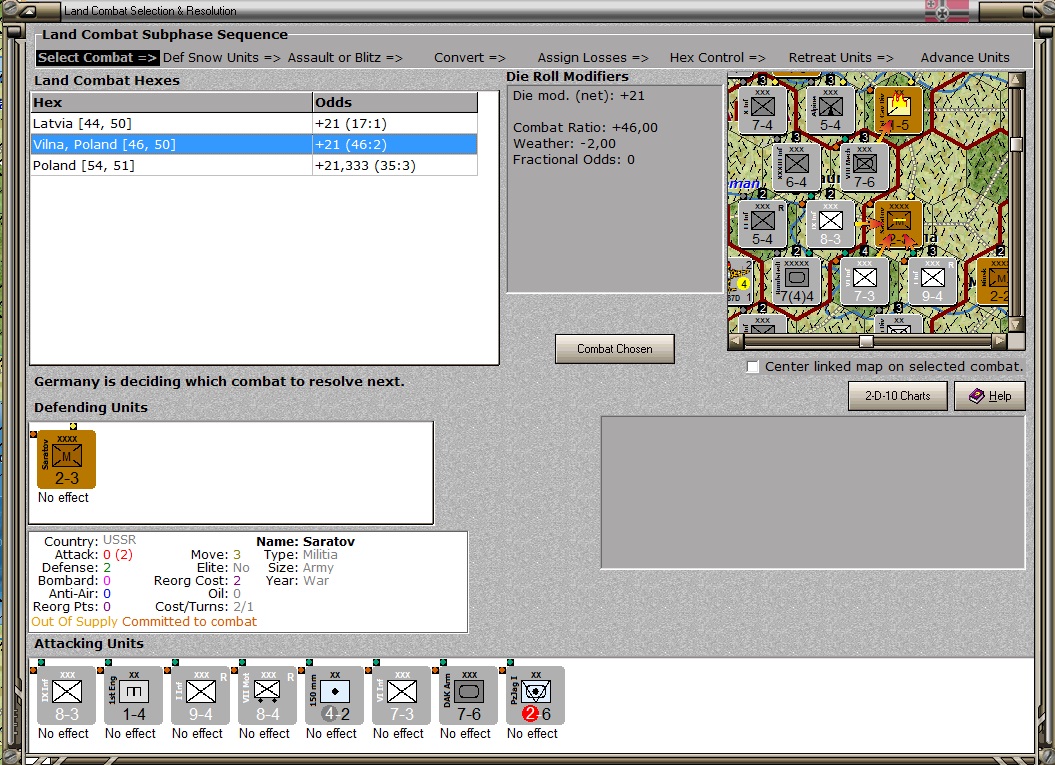Click the 5-4 Alpine unit on map
The height and width of the screenshot is (765, 1055).
830,110
